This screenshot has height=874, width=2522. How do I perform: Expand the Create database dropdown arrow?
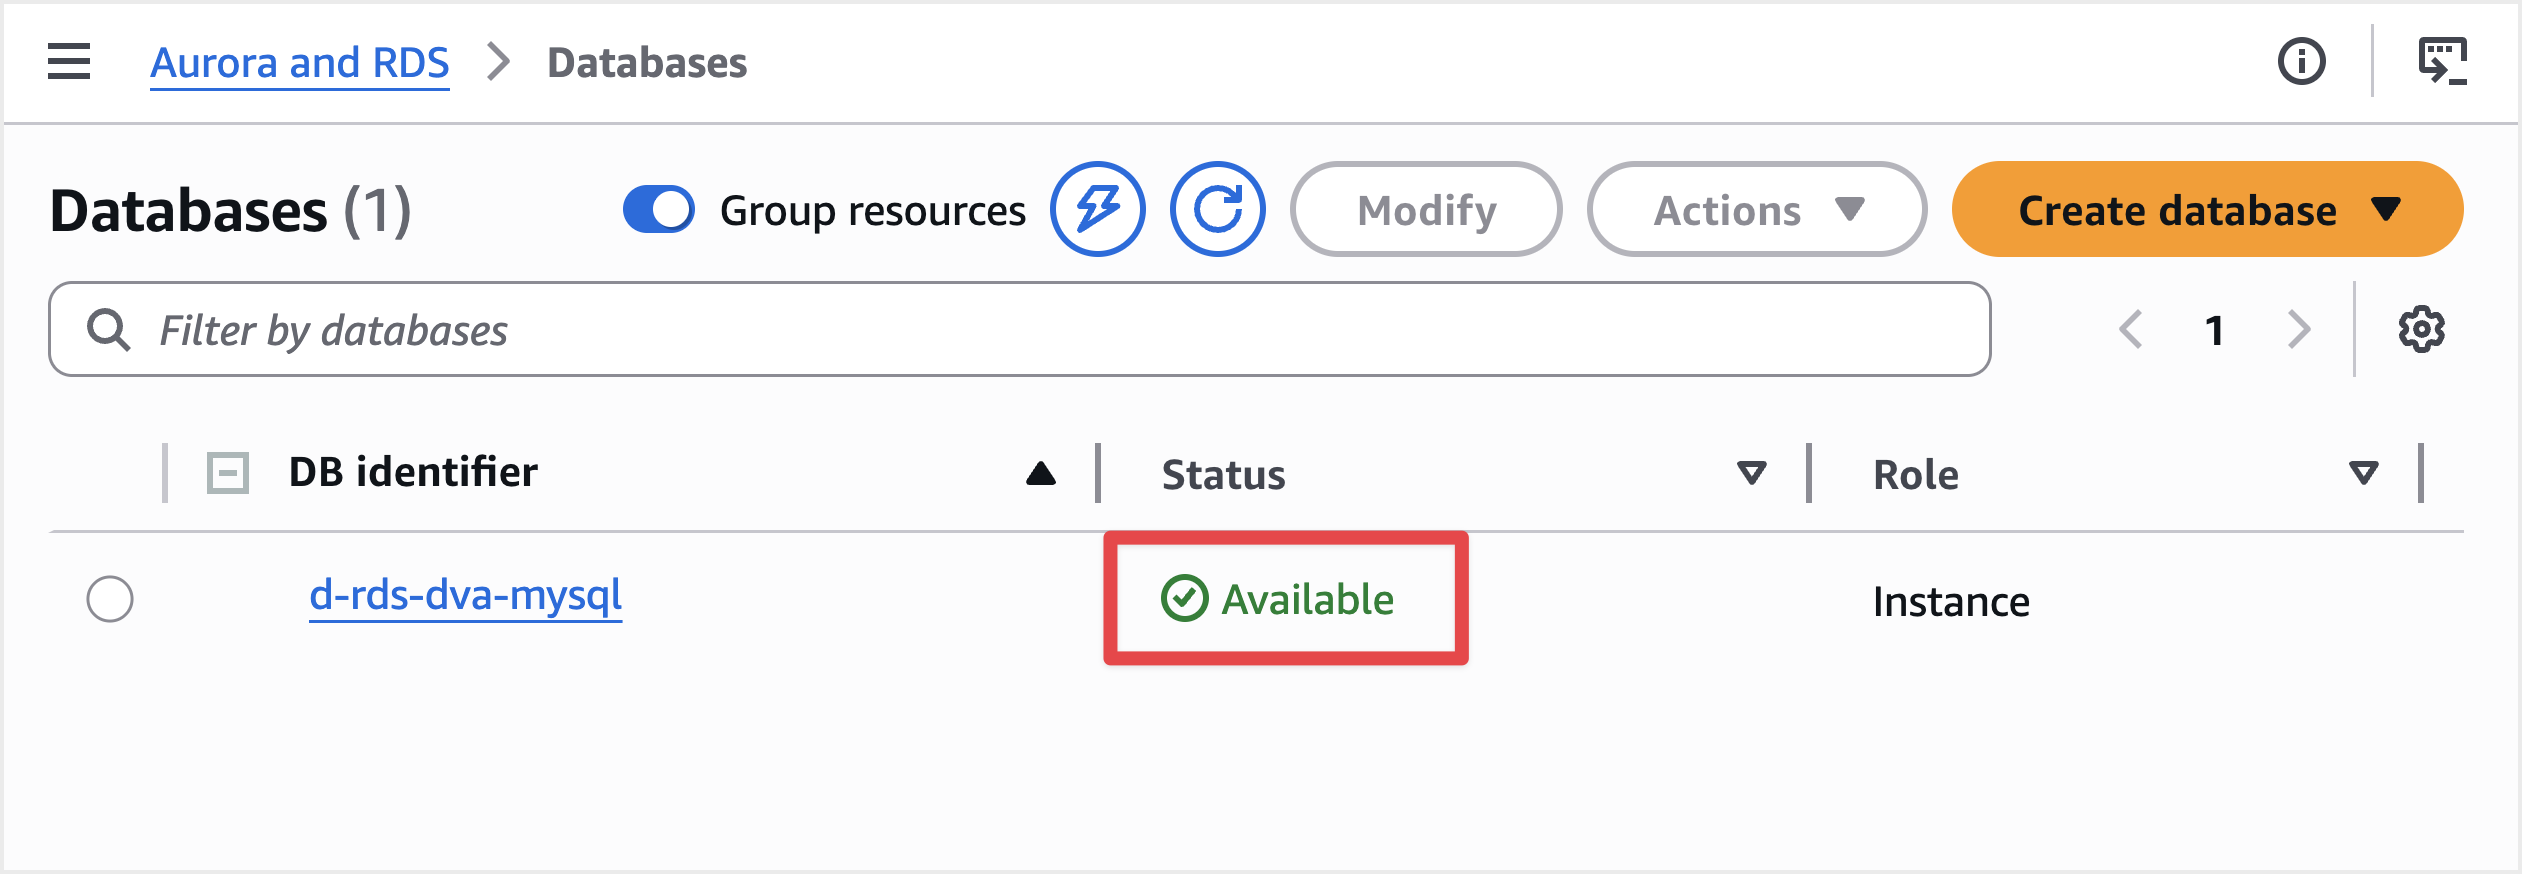pyautogui.click(x=2386, y=209)
